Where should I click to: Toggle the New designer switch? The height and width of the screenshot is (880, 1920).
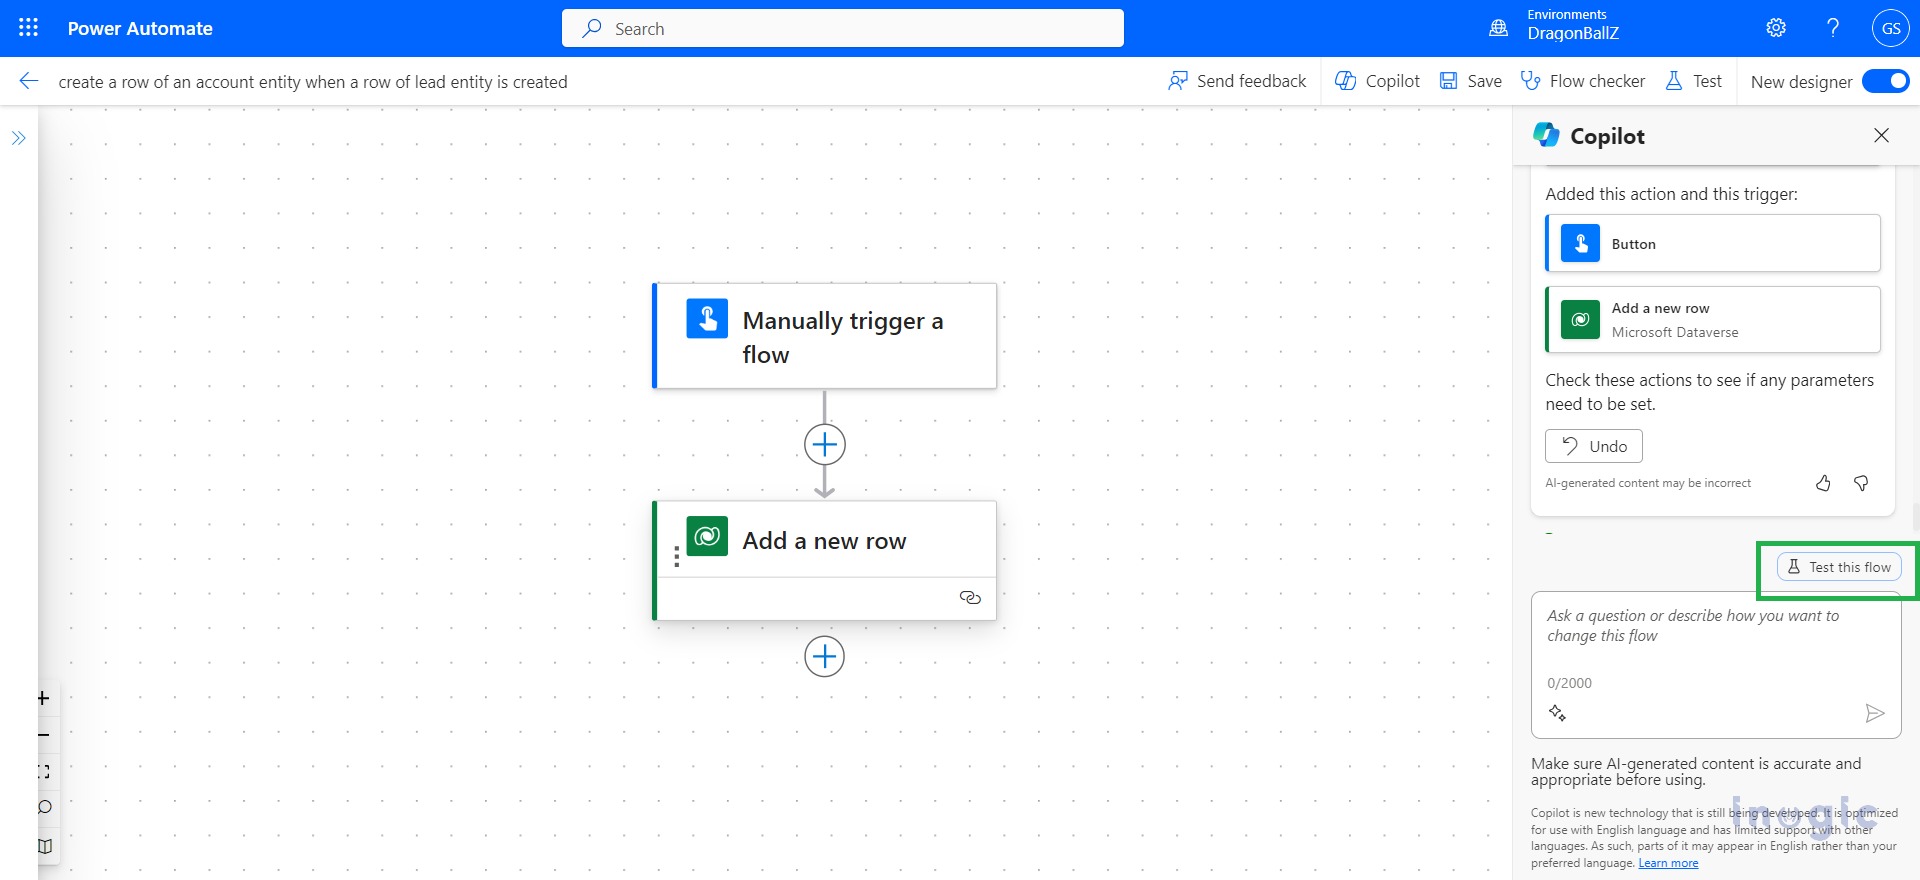click(1885, 81)
